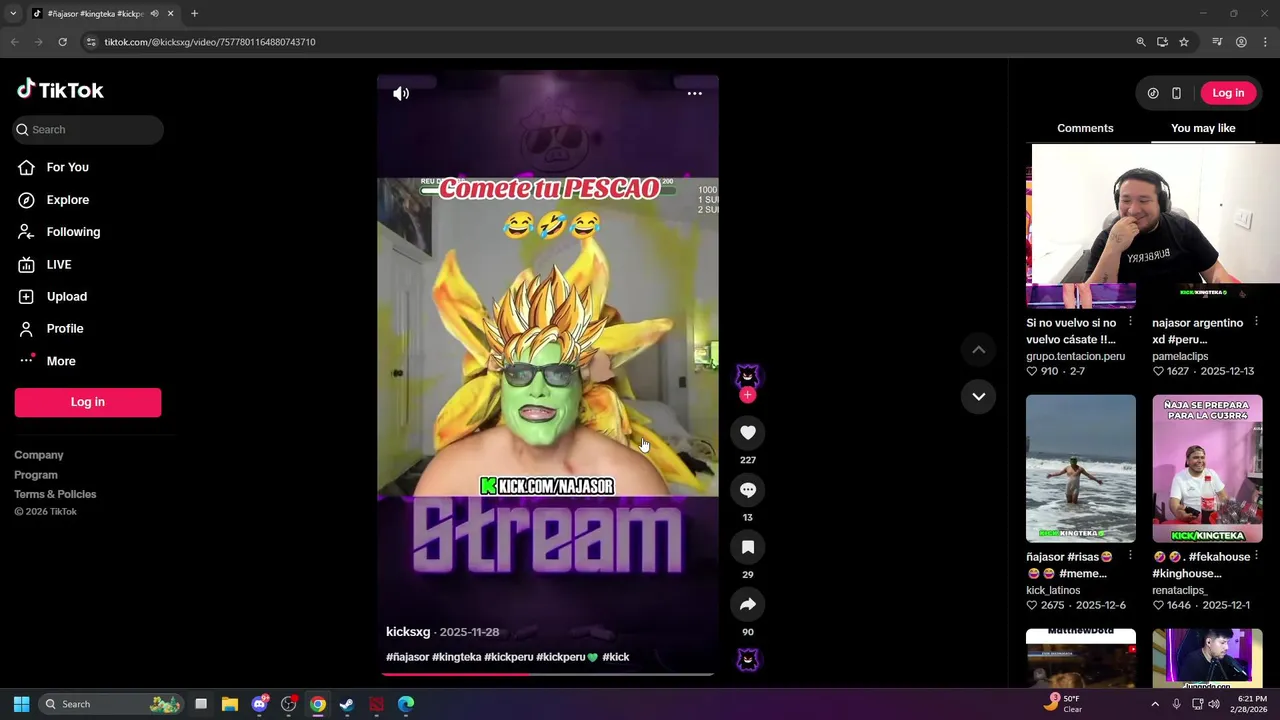Open Microsoft Edge from the taskbar
Screen dimensions: 1280x720
click(x=405, y=704)
